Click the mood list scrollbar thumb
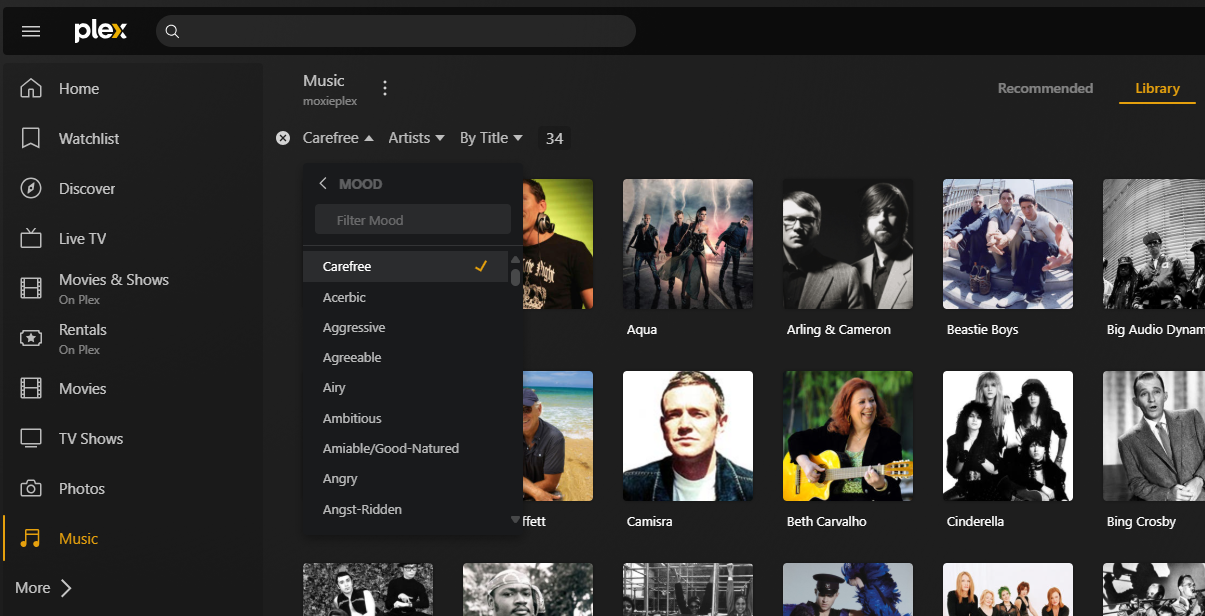The height and width of the screenshot is (616, 1205). 516,276
